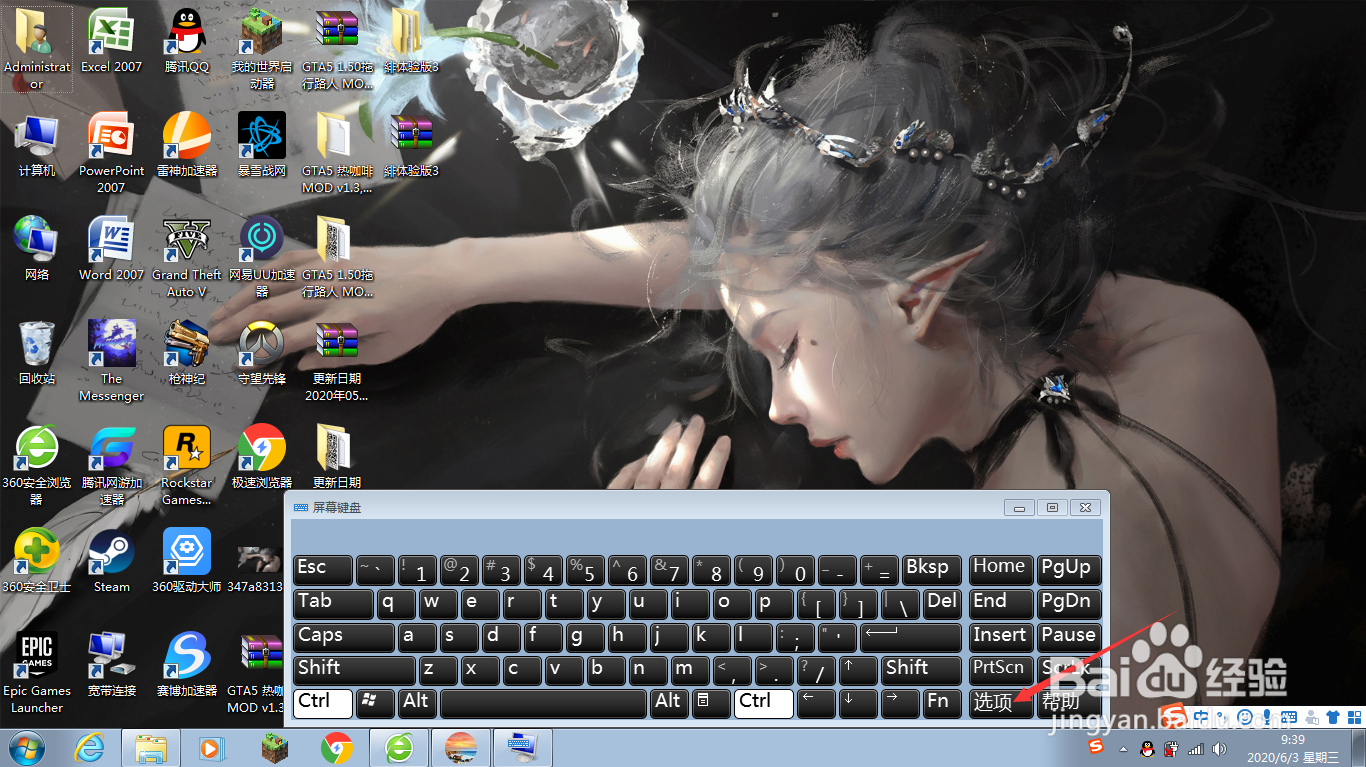1366x767 pixels.
Task: Open the Word 2007 shortcut
Action: coord(111,248)
